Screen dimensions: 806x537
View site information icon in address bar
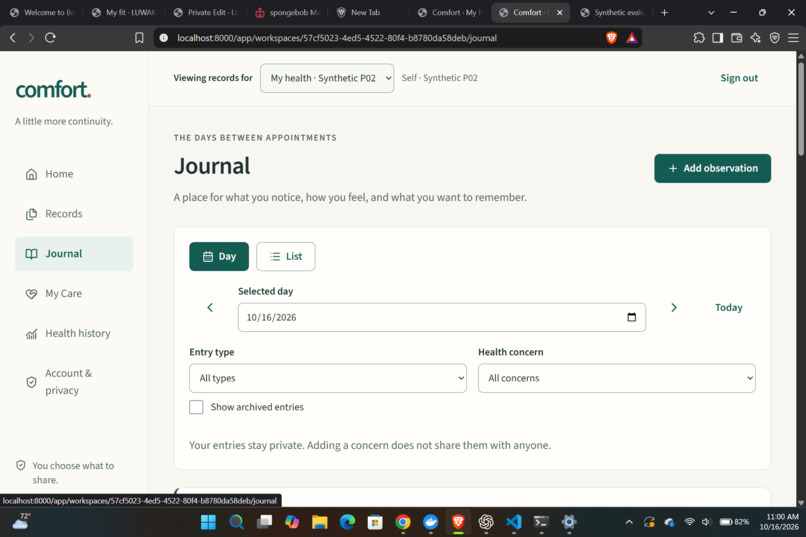click(x=163, y=38)
